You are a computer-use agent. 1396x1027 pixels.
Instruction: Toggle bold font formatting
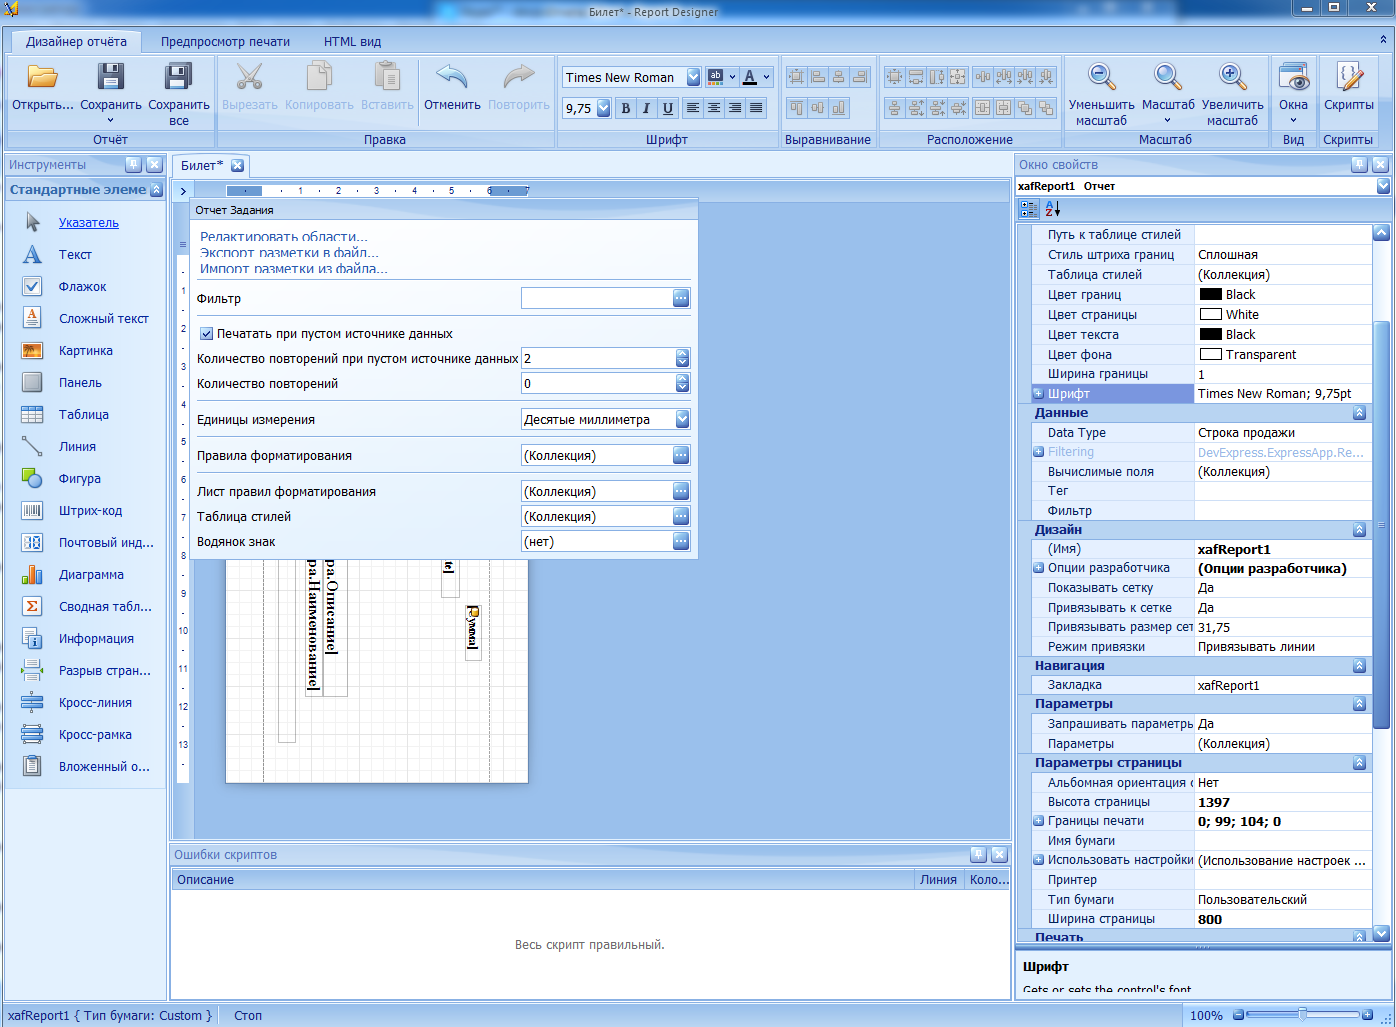point(626,108)
